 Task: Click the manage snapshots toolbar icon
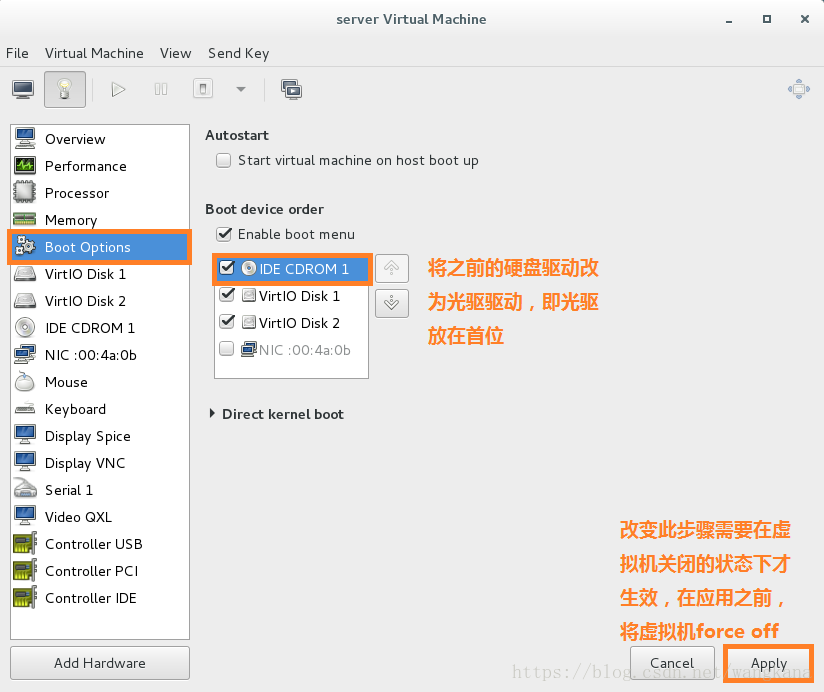click(x=291, y=89)
